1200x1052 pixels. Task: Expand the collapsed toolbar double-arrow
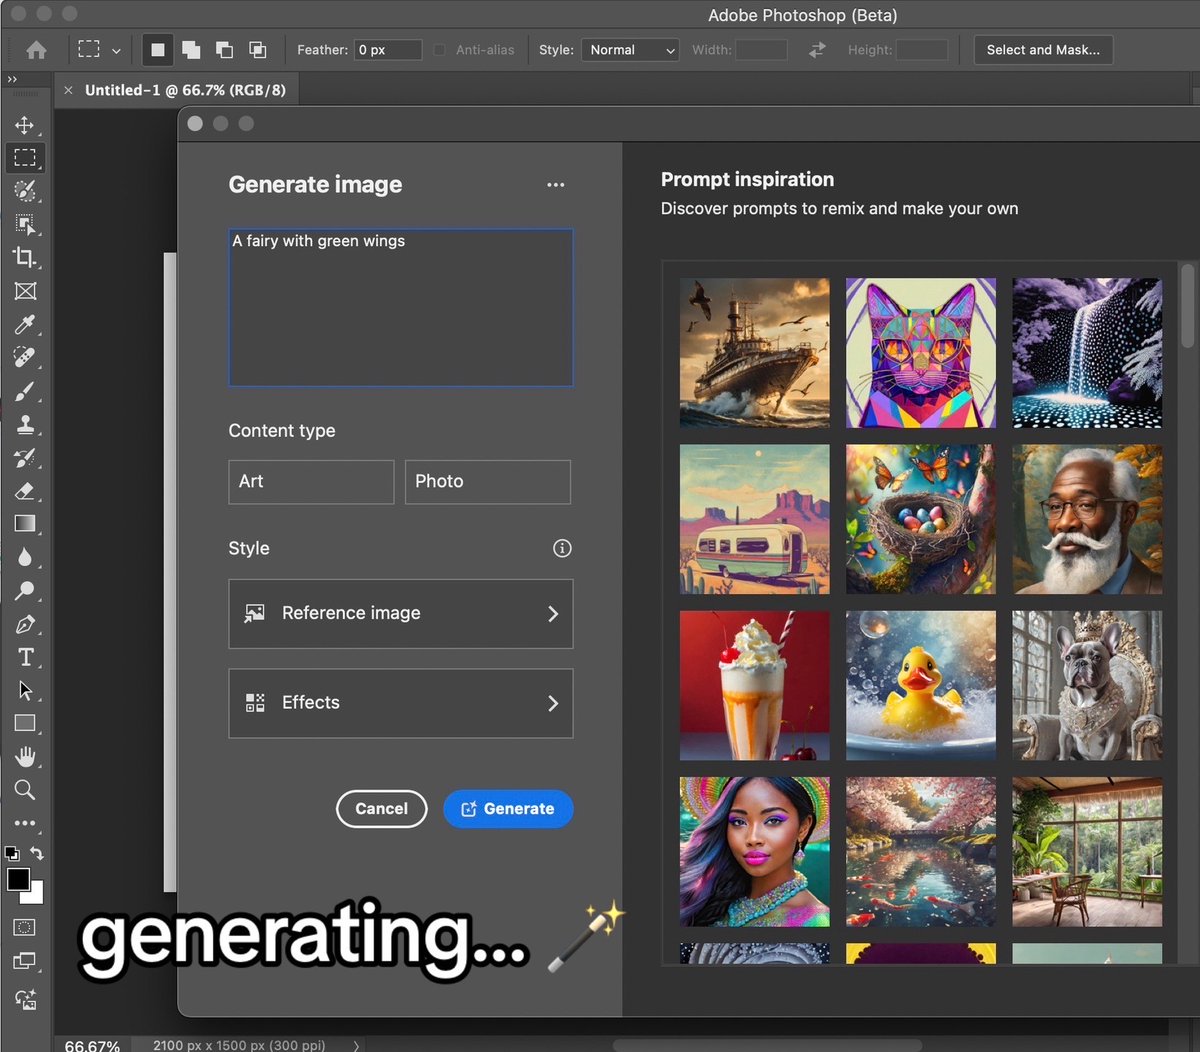click(x=12, y=79)
